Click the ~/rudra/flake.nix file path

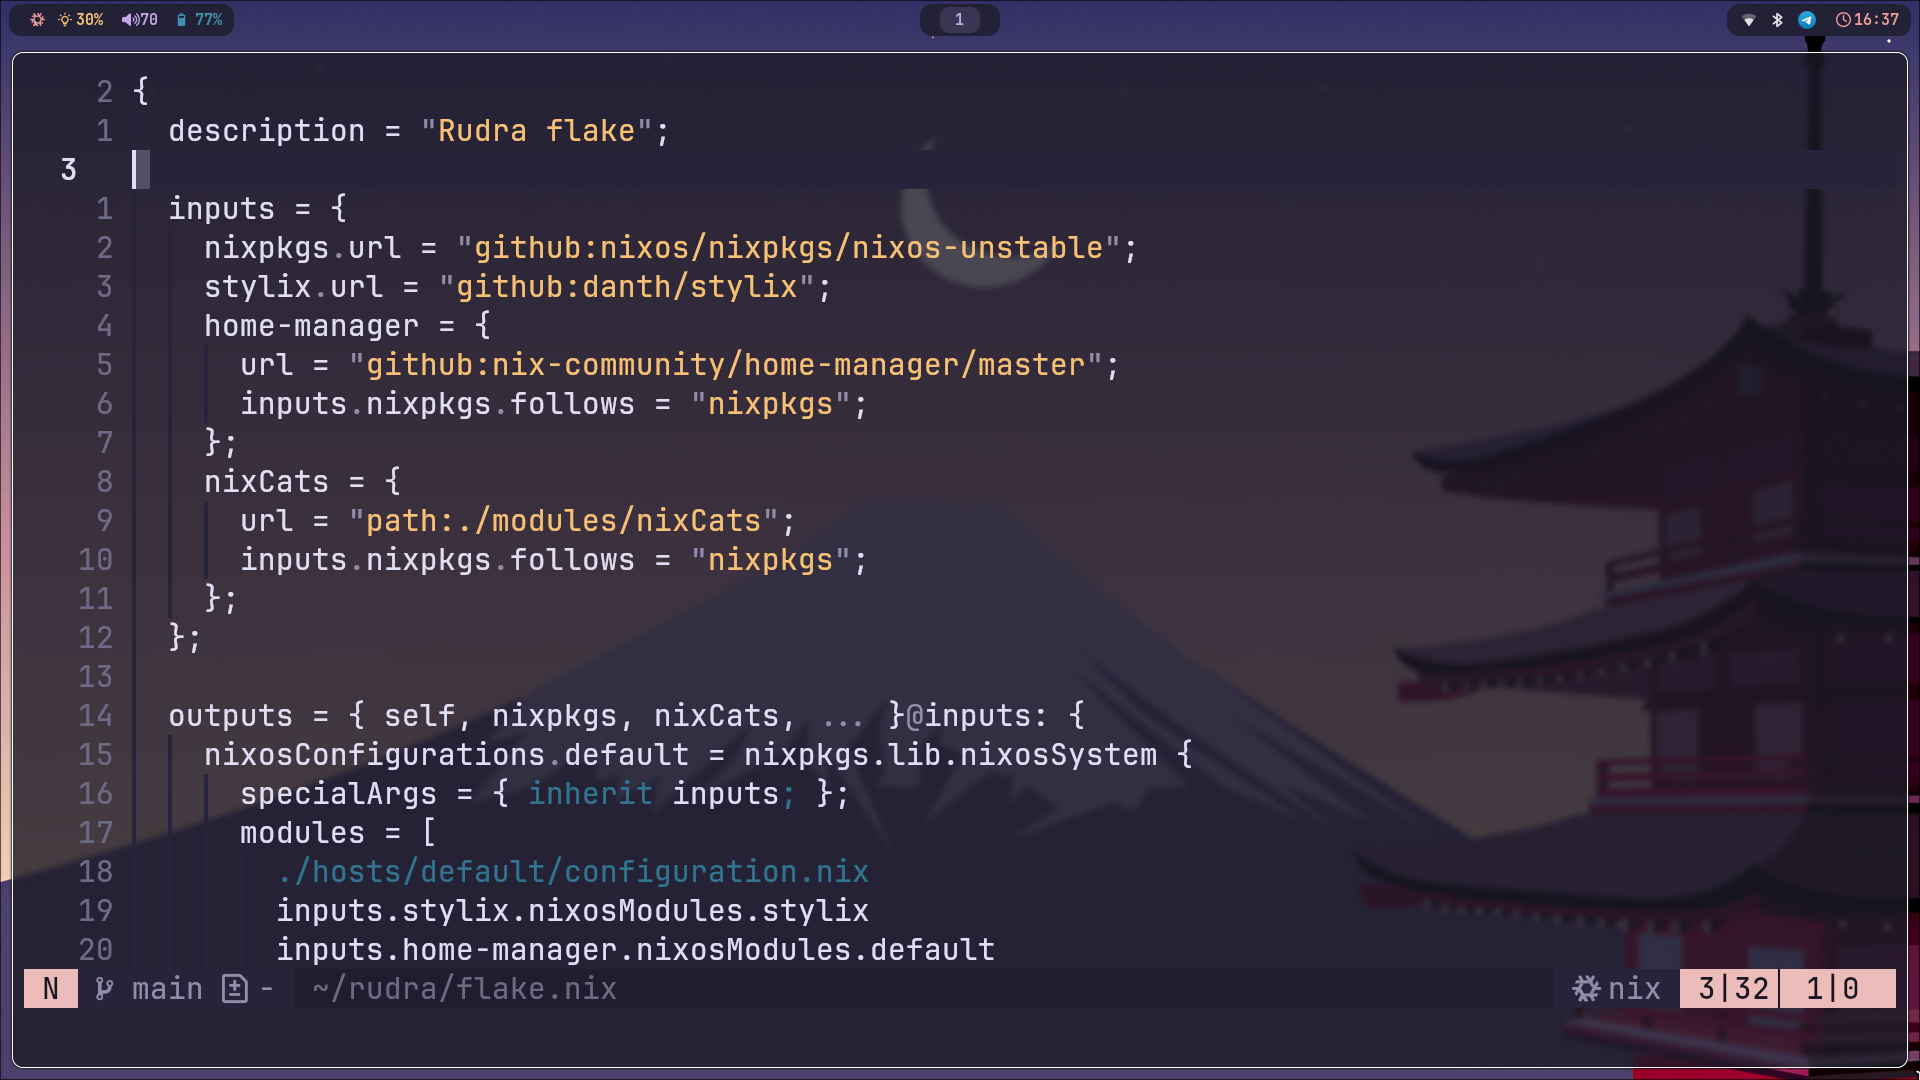464,989
